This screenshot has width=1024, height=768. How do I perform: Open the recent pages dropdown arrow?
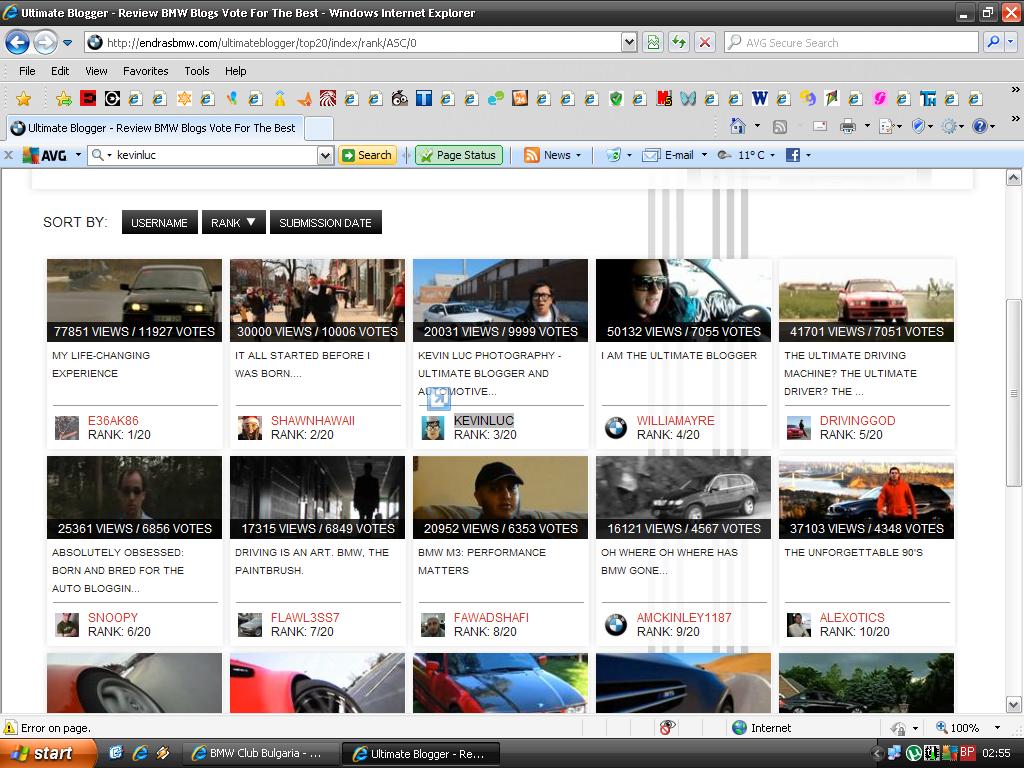[67, 44]
